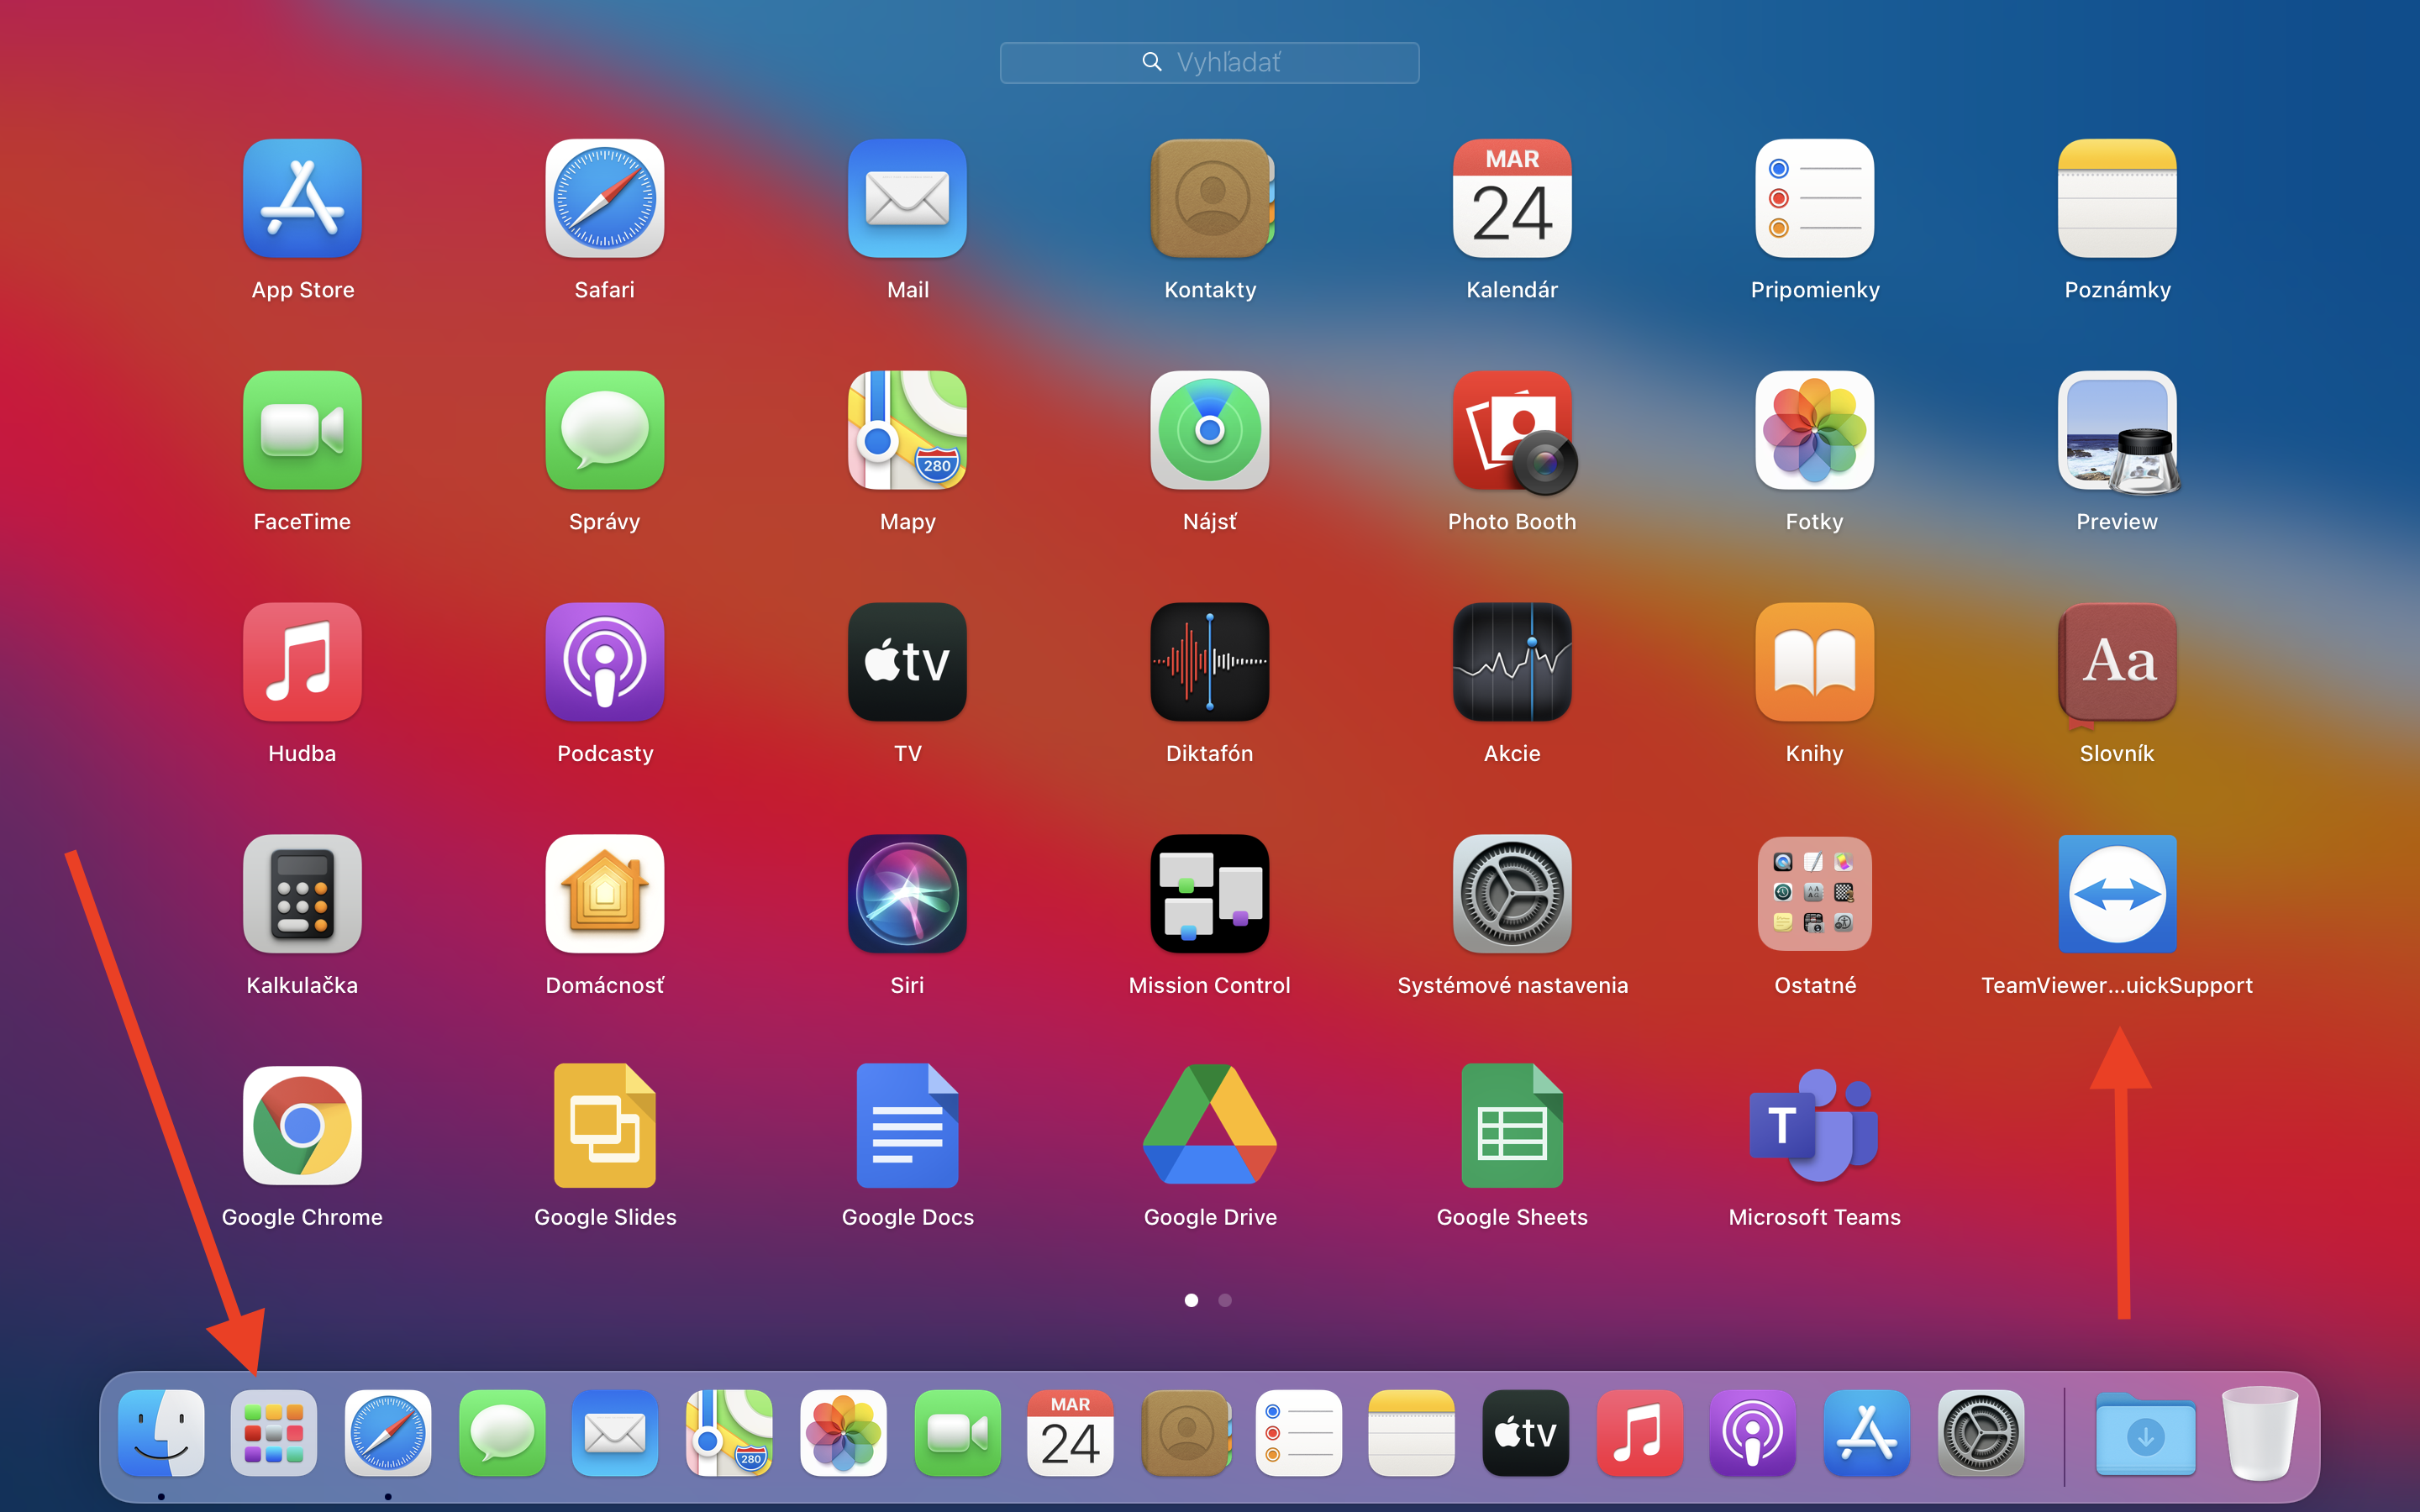Select first Launchpad page dot
This screenshot has width=2420, height=1512.
(1191, 1300)
